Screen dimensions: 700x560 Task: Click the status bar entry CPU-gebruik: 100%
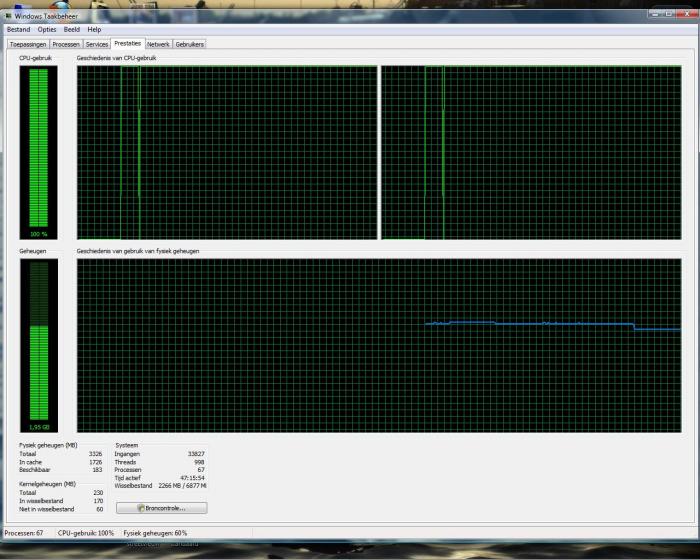click(86, 533)
